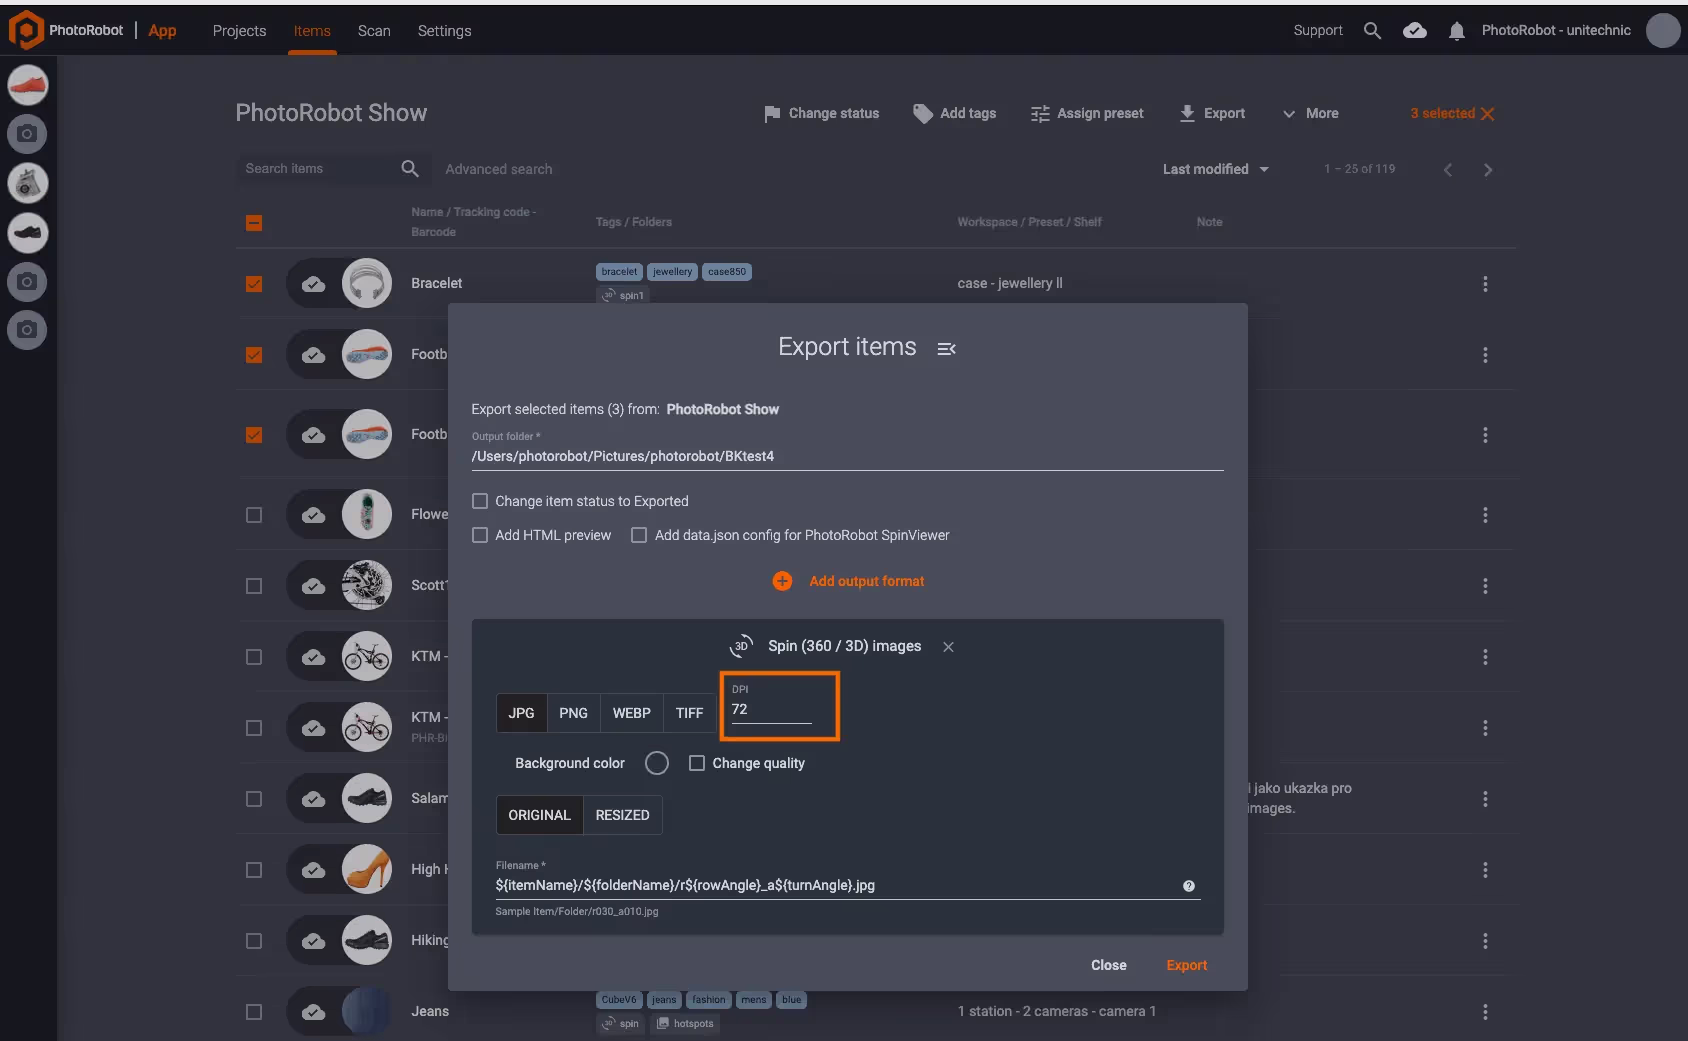Uncheck the Bracelet row checkbox
This screenshot has height=1041, width=1688.
coord(254,284)
